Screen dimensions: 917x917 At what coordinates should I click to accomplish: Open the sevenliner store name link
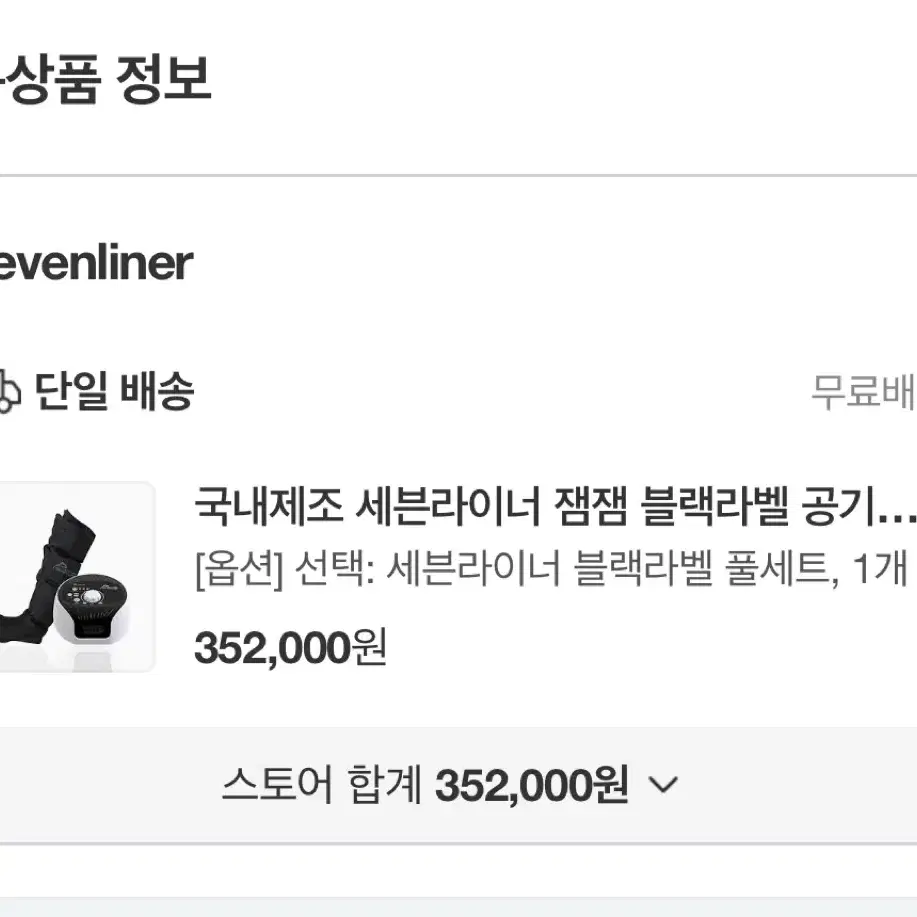tap(96, 263)
